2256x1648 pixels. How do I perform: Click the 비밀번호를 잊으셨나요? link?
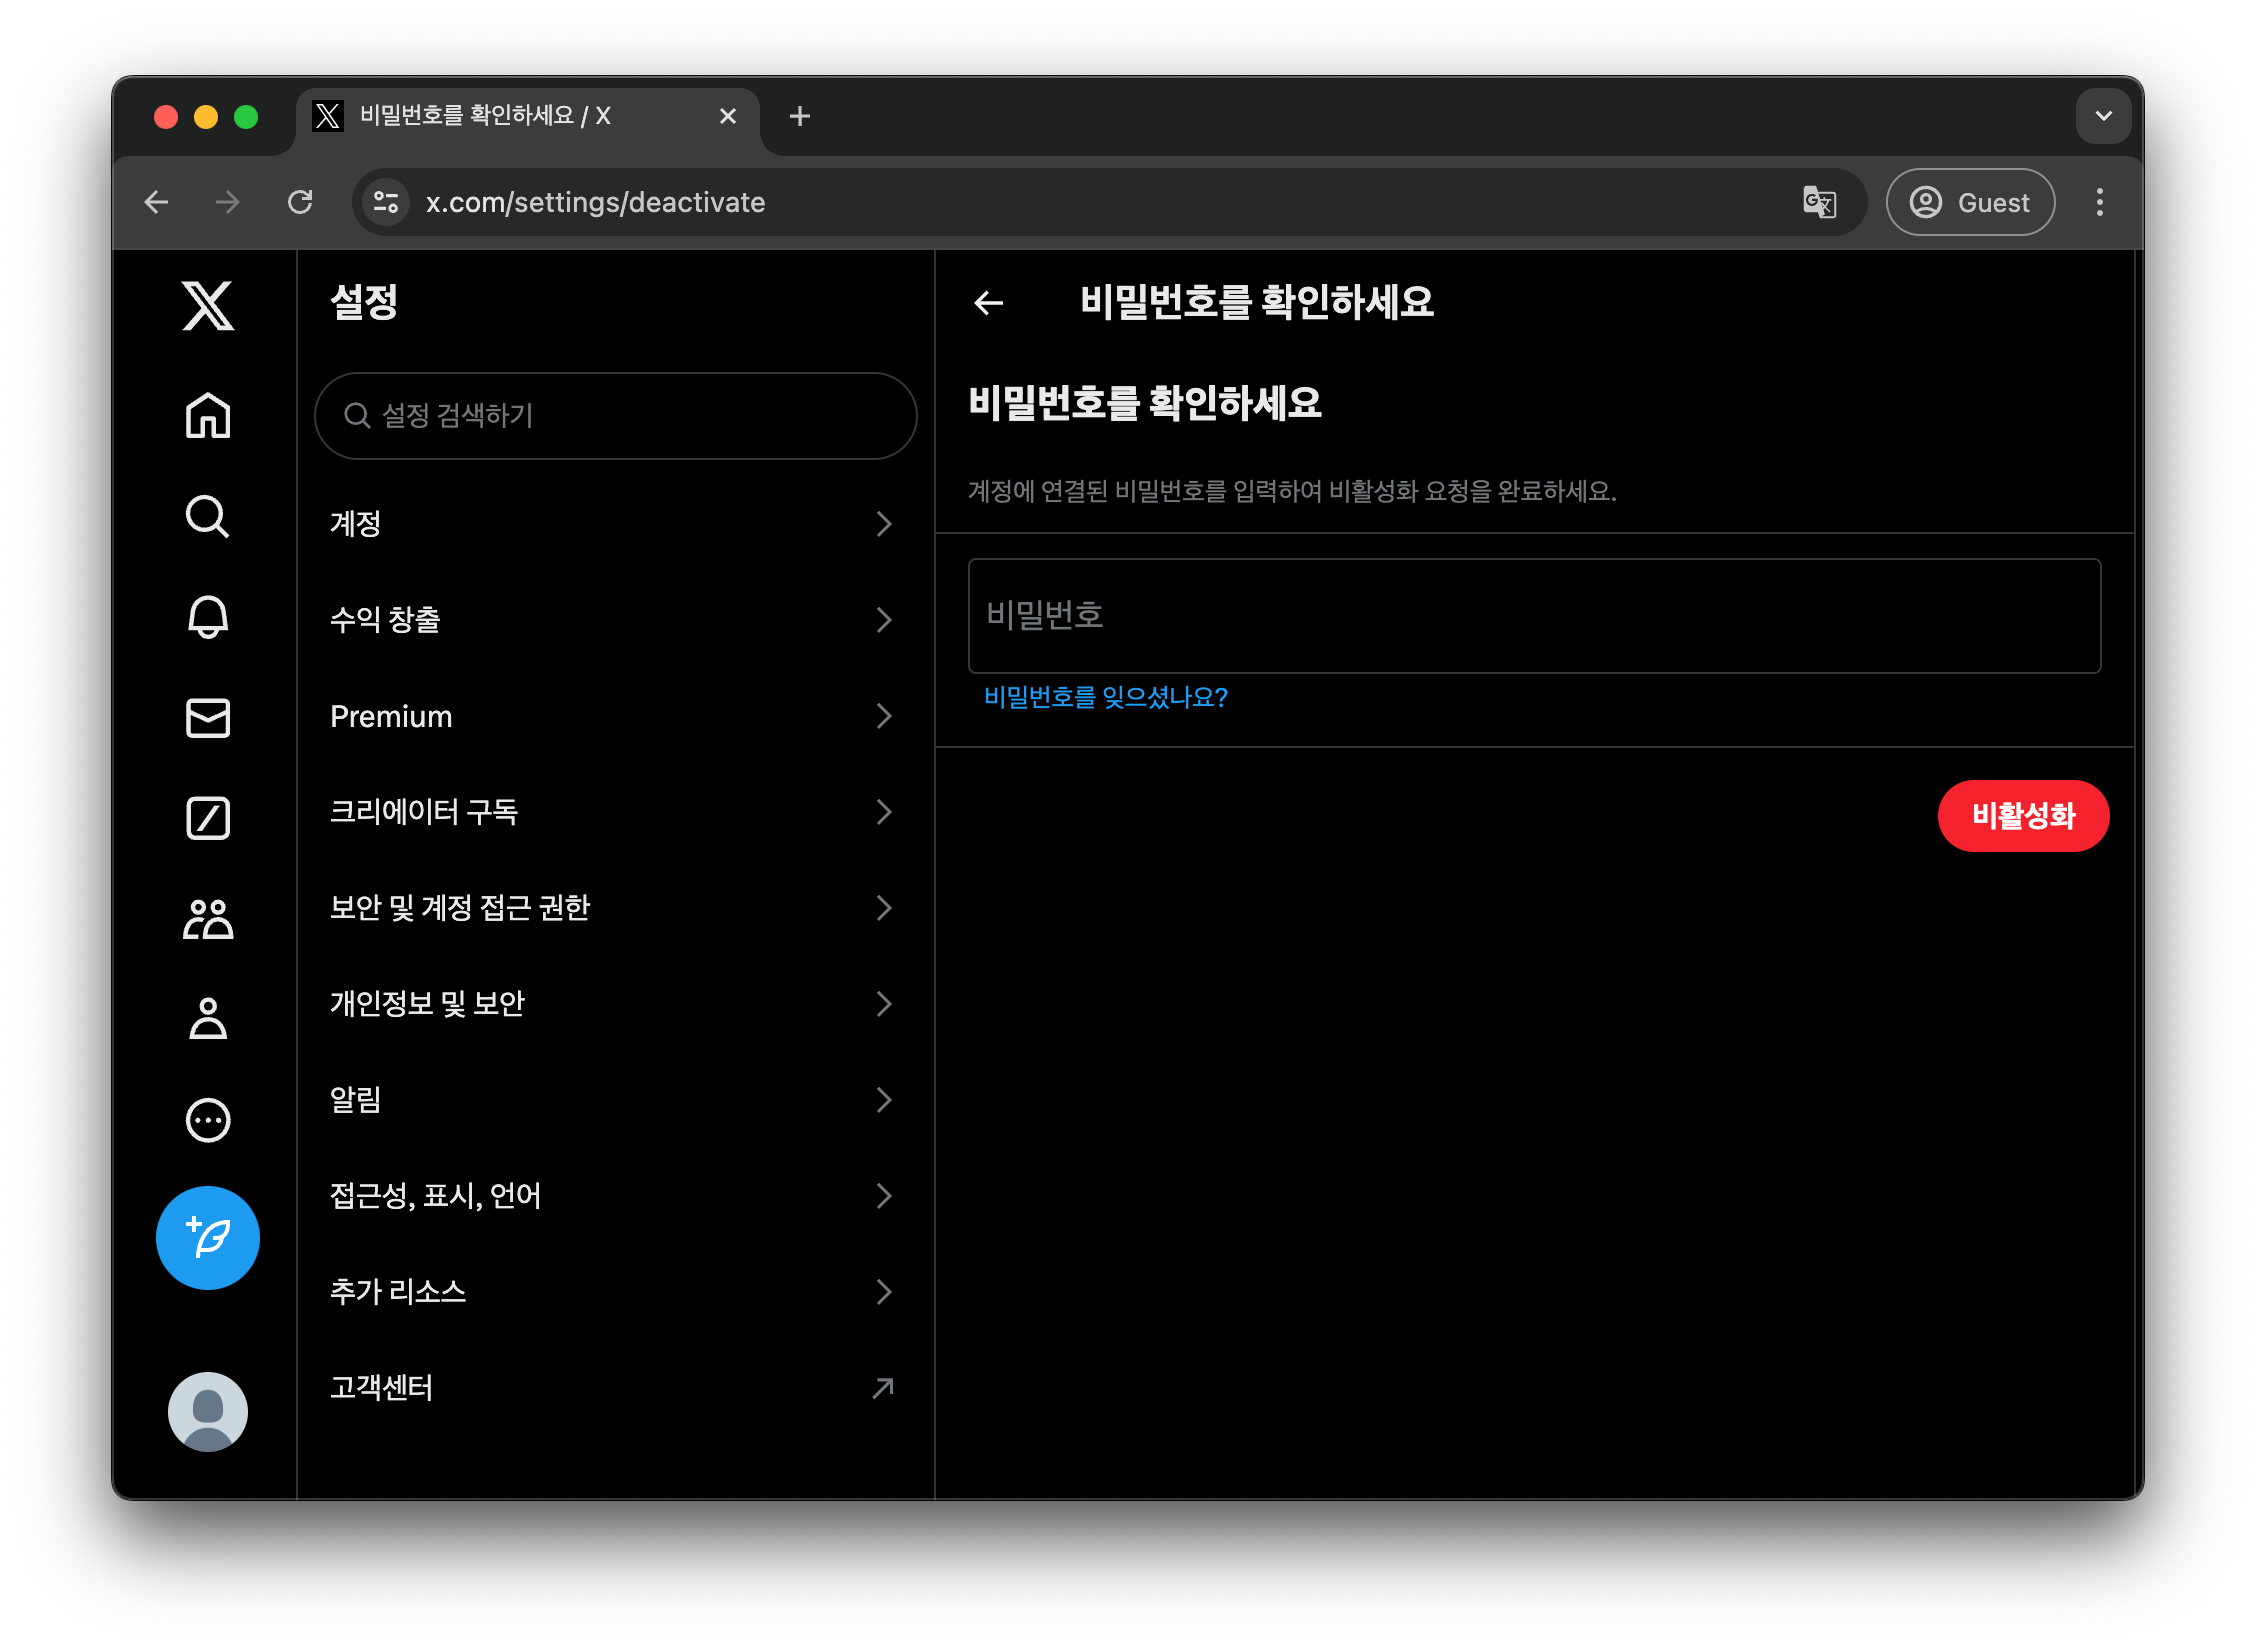tap(1105, 697)
